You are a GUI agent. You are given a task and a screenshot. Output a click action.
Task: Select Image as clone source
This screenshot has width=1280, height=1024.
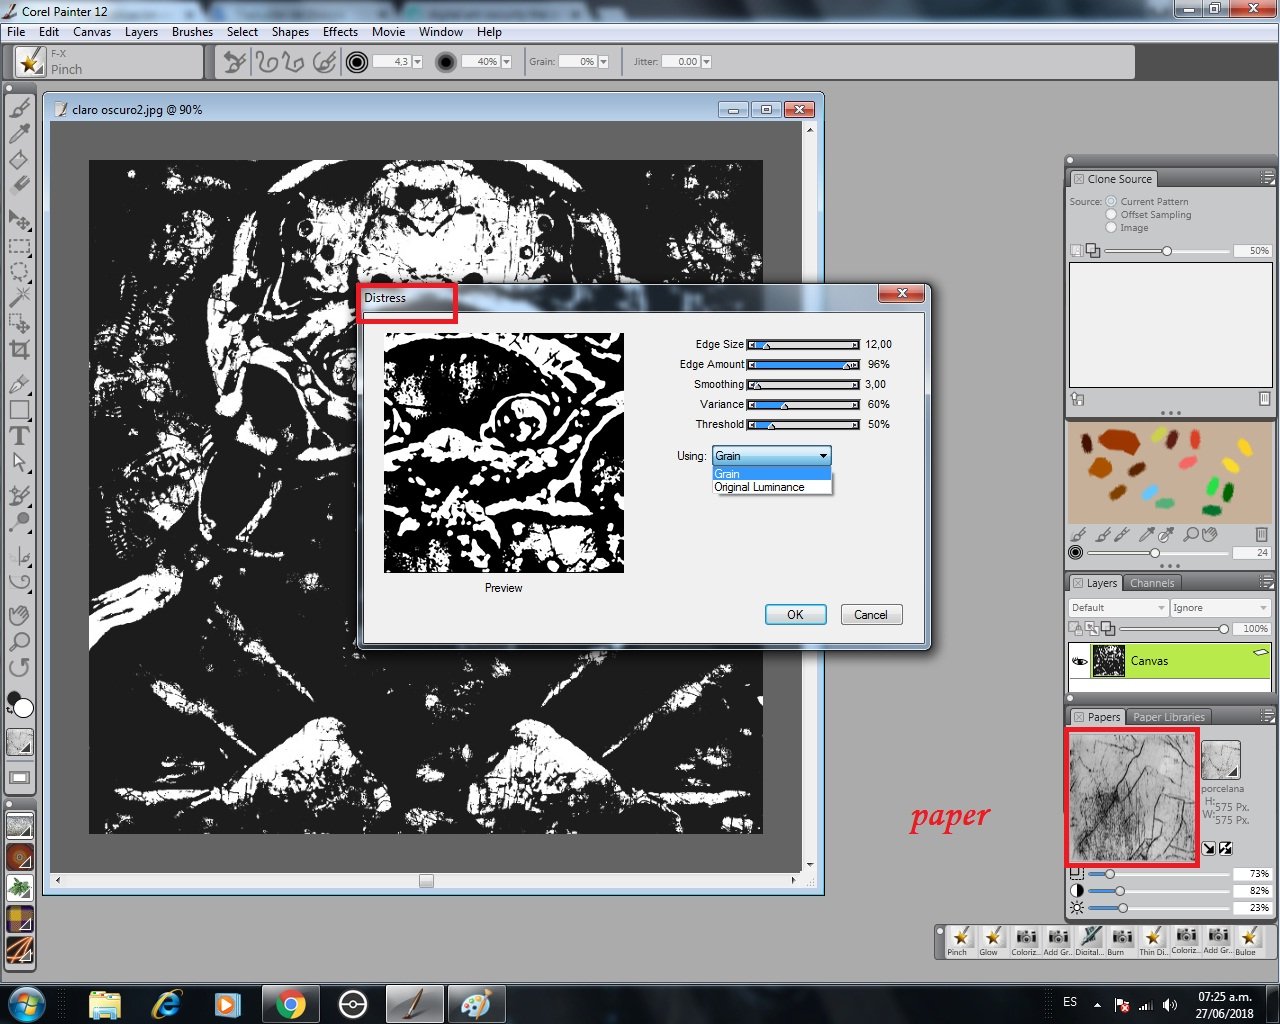(1111, 228)
